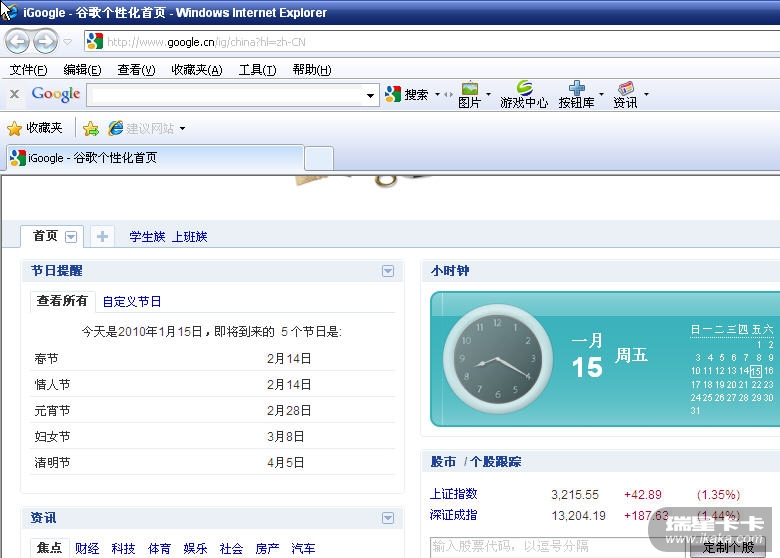Click the 元宵节 holiday row
This screenshot has width=780, height=558.
coord(212,411)
